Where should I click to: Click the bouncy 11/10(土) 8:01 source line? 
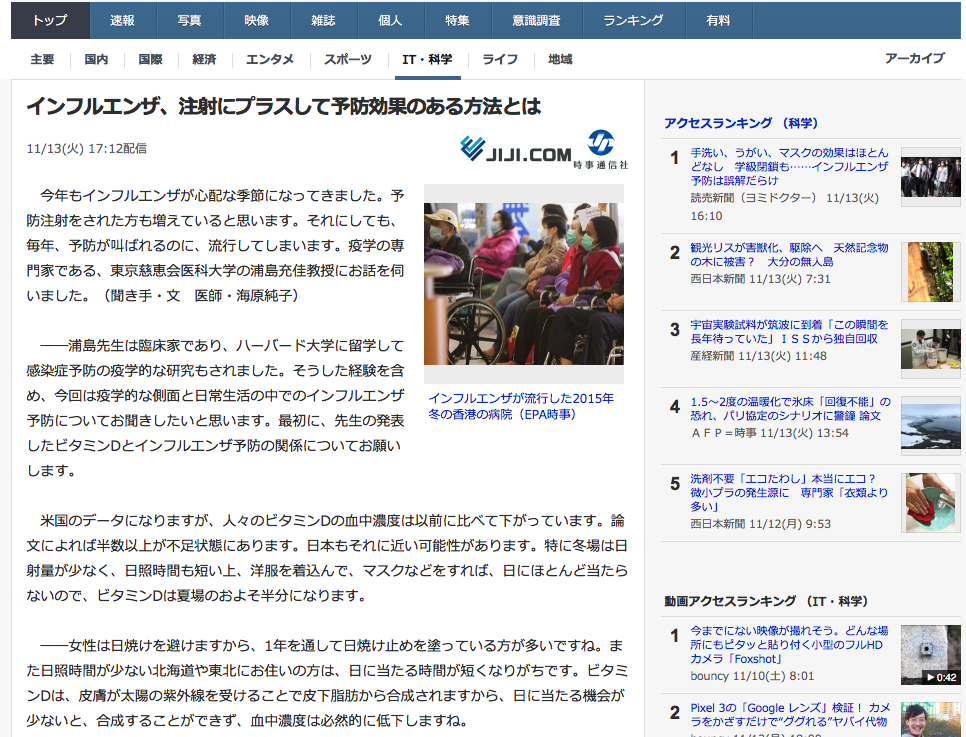pyautogui.click(x=752, y=676)
